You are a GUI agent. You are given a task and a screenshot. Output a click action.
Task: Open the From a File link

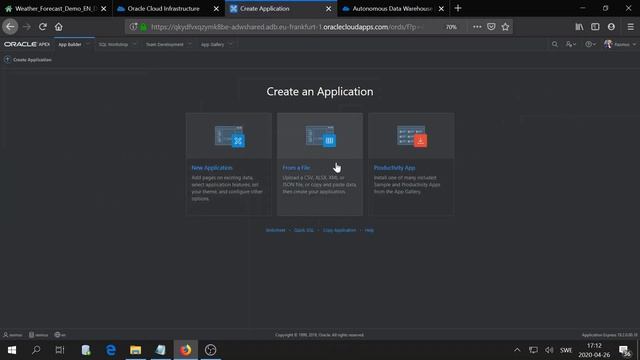coord(296,168)
